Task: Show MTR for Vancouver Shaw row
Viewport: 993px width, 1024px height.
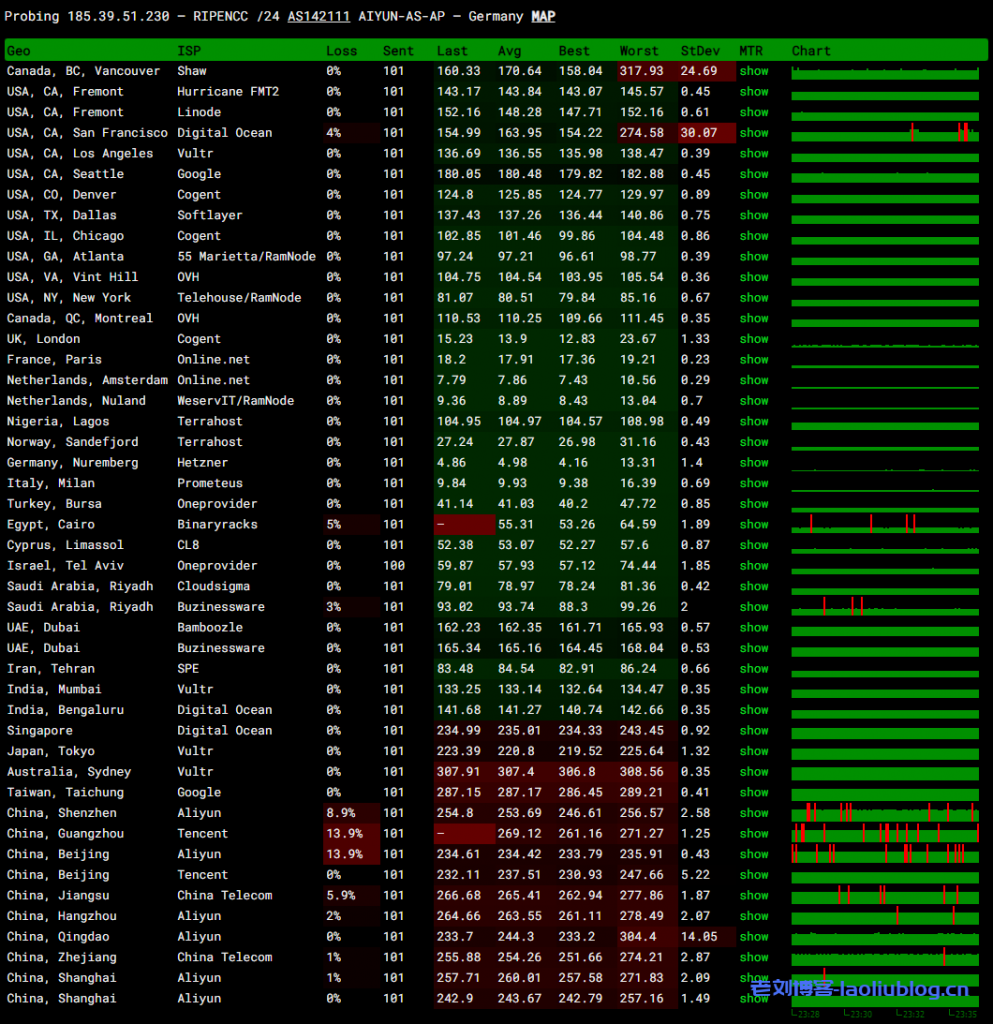Action: [x=754, y=71]
